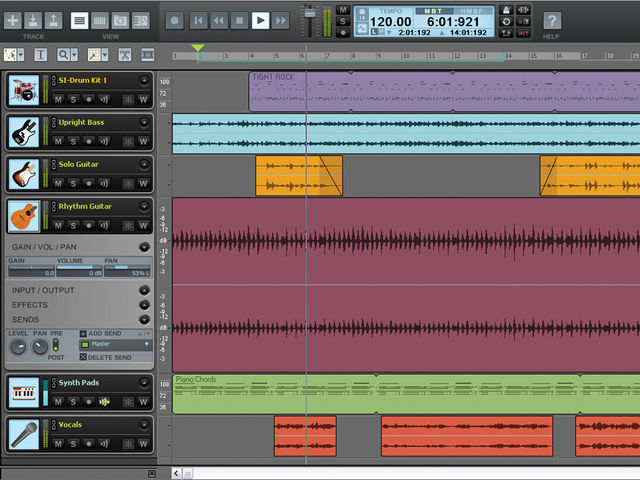
Task: Expand the SI-Drum Kit 1 track strip
Action: click(144, 80)
